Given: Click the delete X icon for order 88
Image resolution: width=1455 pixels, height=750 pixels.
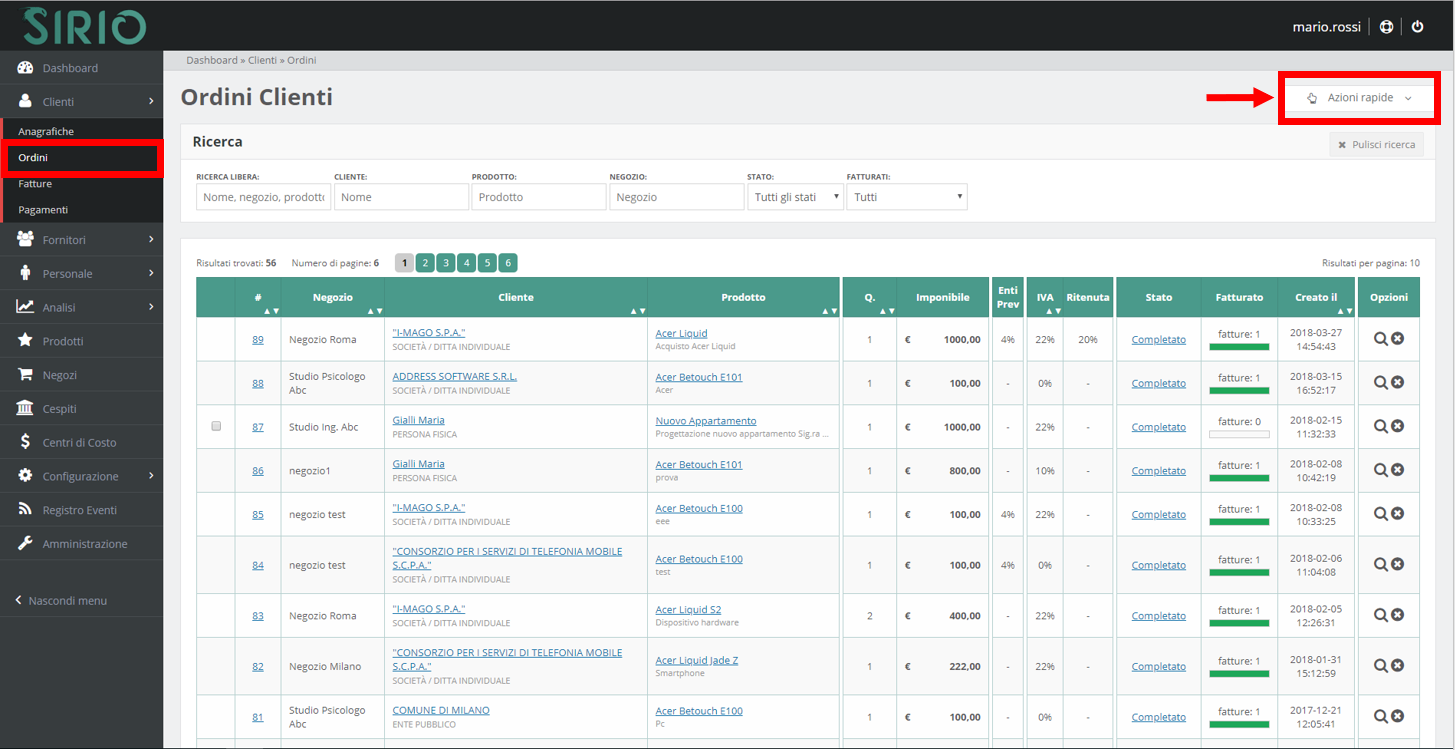Looking at the screenshot, I should coord(1397,381).
